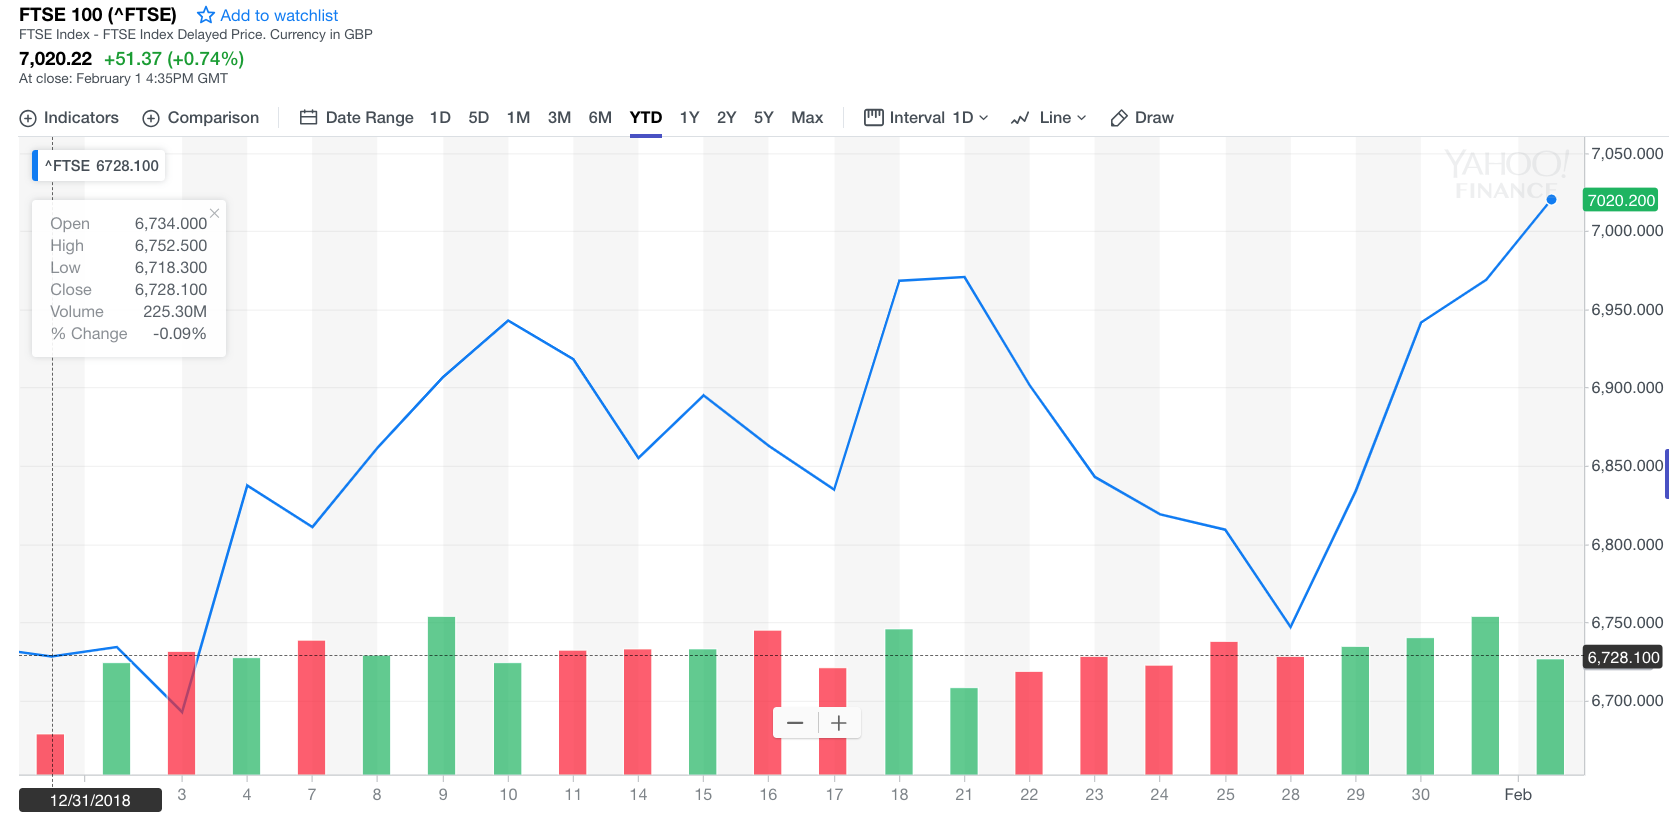Open the Indicators plus icon

[28, 118]
